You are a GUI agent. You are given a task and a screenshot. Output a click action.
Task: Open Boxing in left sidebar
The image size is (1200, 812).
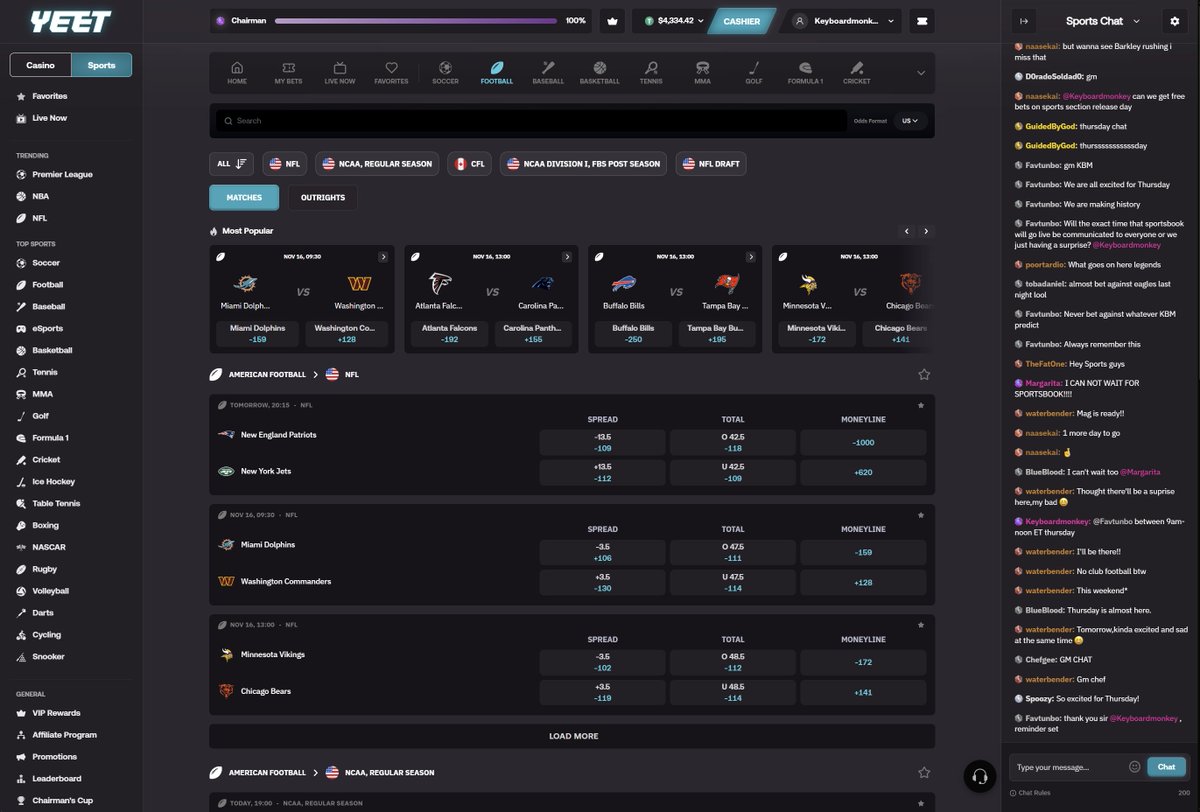(x=45, y=525)
